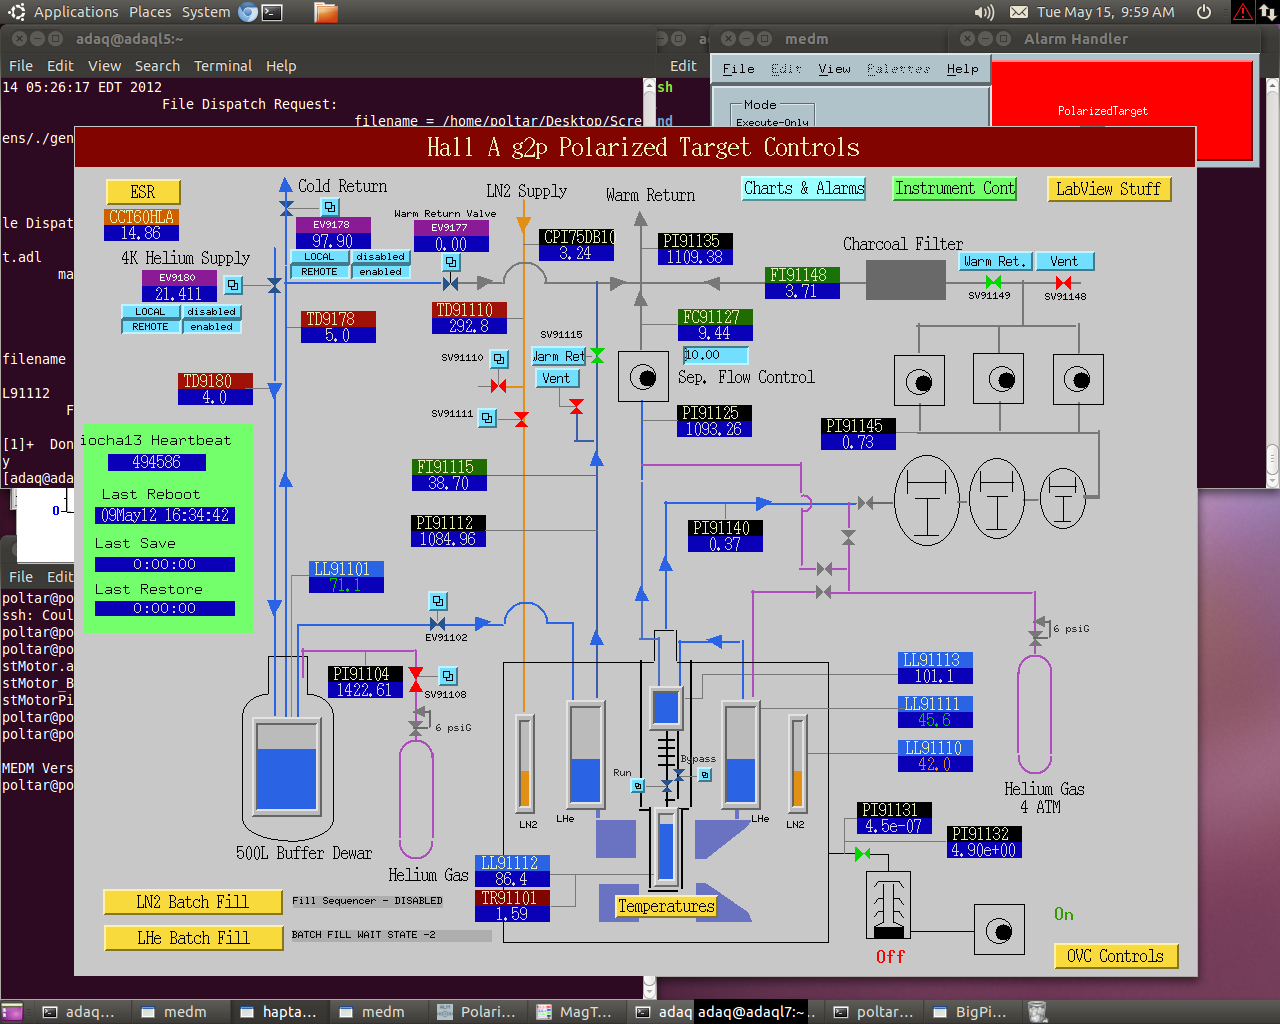Click the red SV91148 valve symbol
The width and height of the screenshot is (1280, 1024).
1063,283
